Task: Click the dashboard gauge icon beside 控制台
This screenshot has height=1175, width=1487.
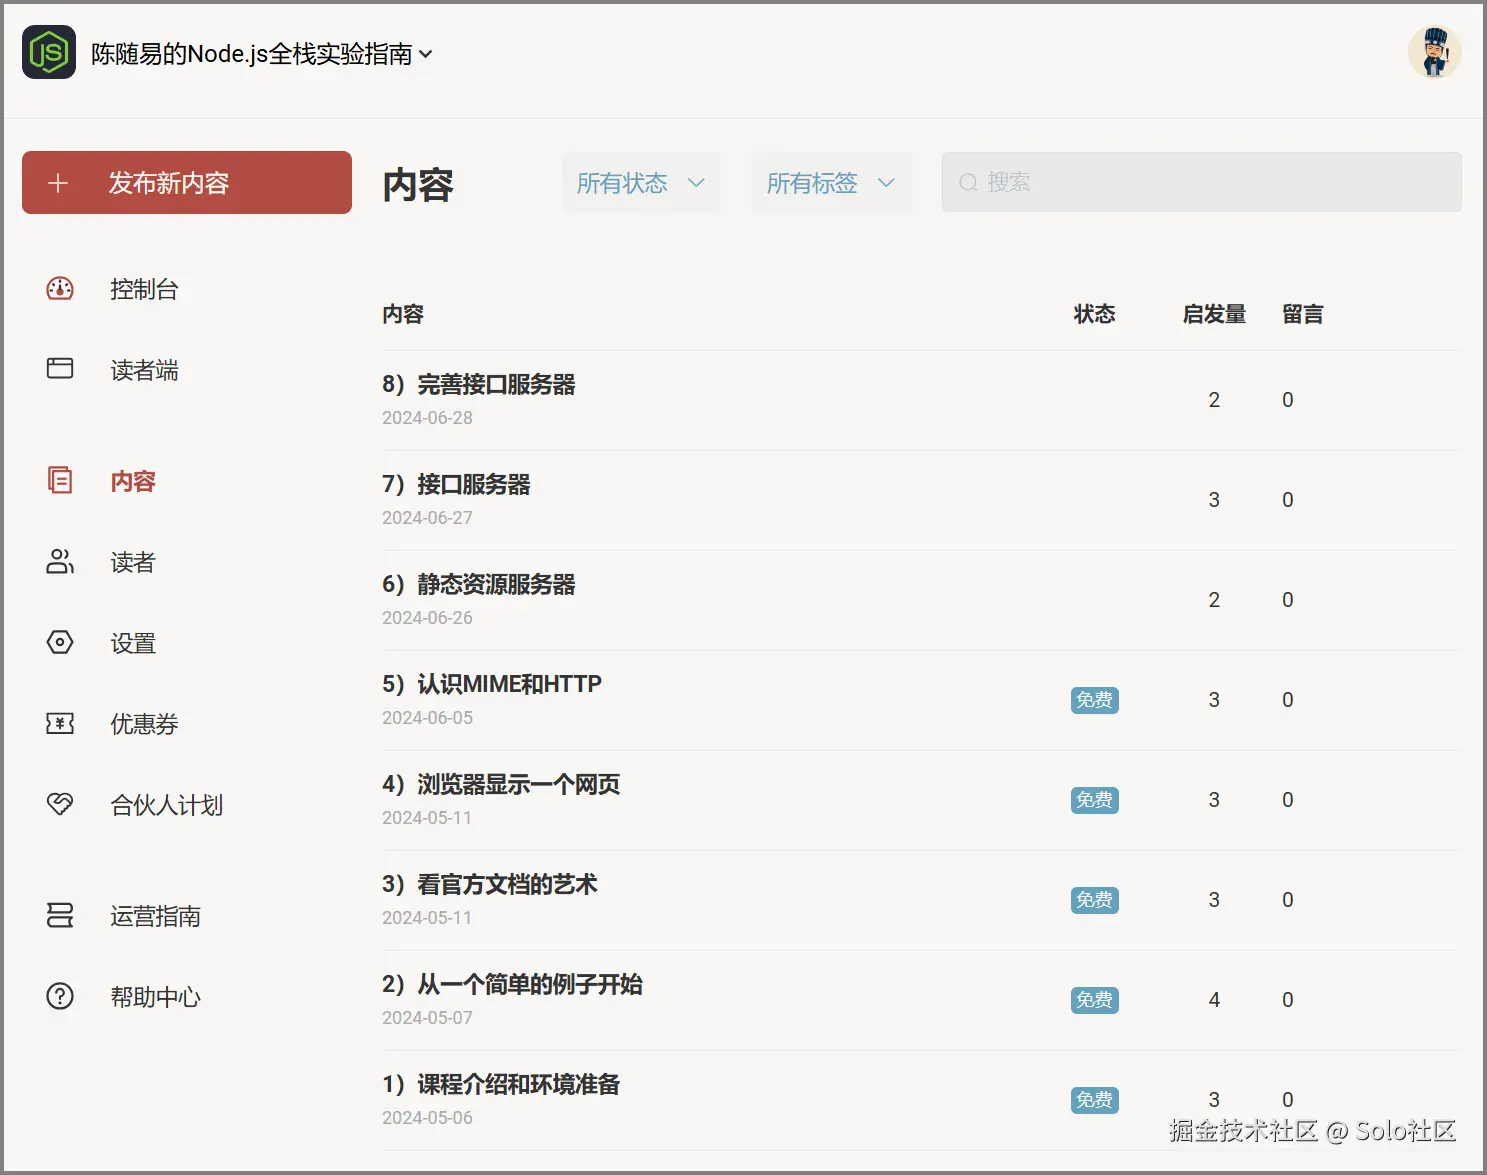Action: (60, 289)
